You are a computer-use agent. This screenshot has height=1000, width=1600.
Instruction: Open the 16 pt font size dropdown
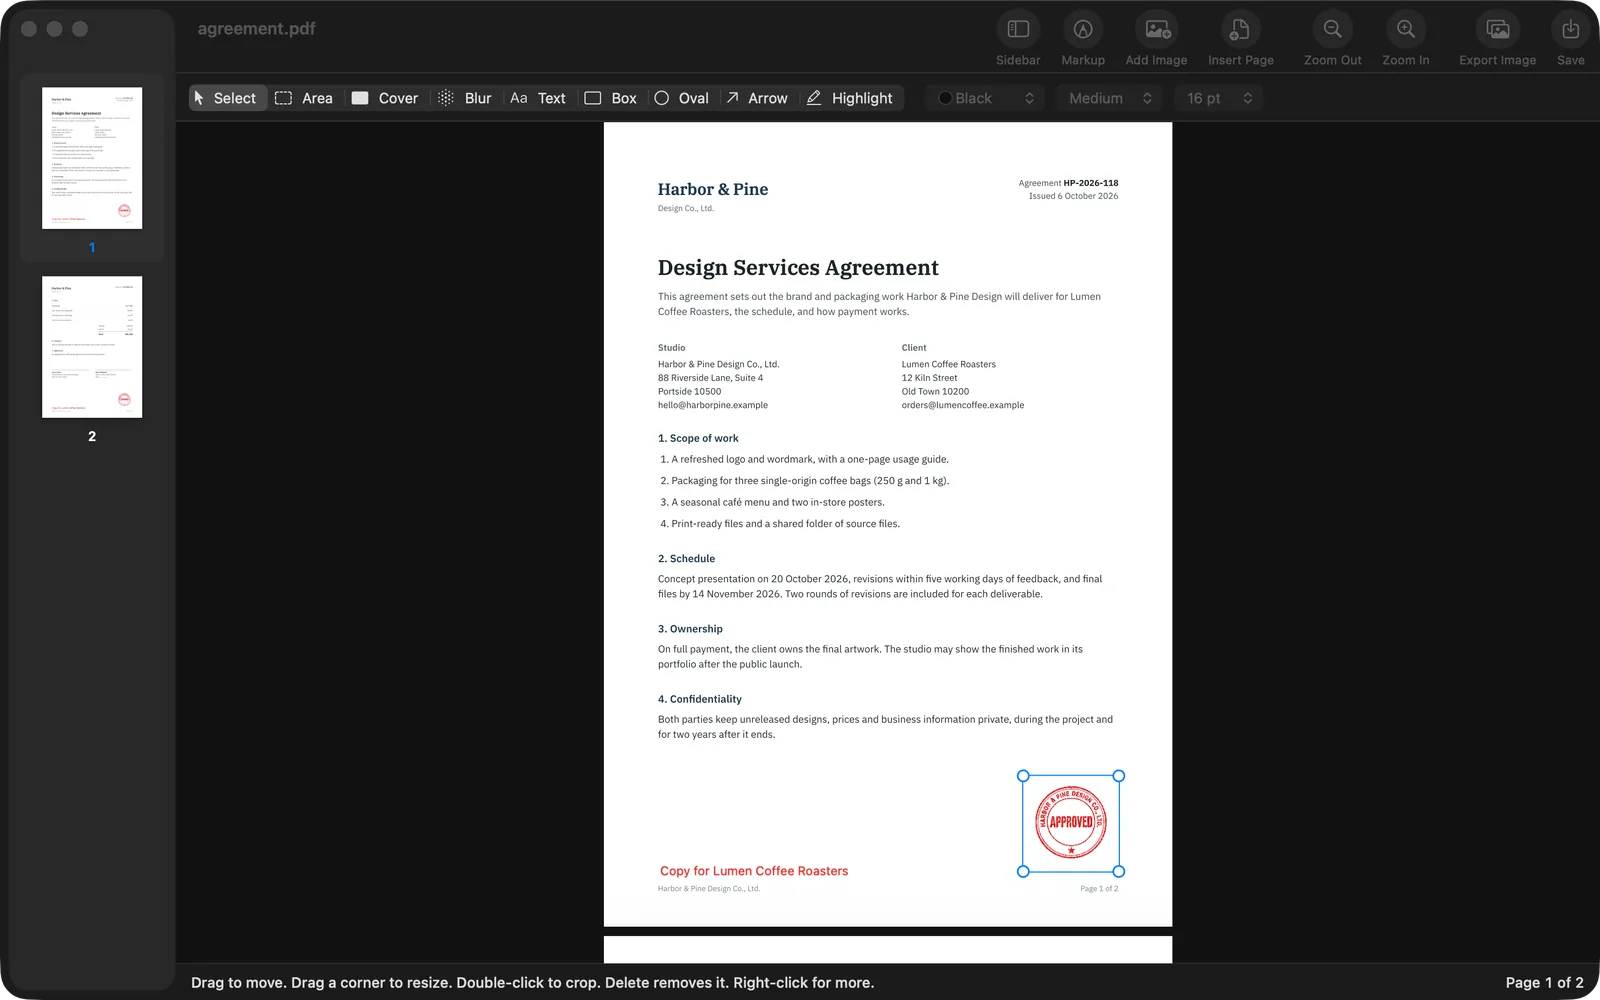point(1219,98)
